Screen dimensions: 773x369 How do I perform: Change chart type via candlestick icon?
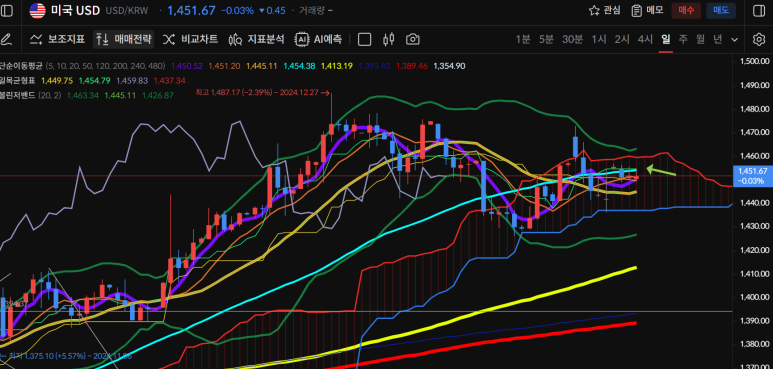(389, 39)
